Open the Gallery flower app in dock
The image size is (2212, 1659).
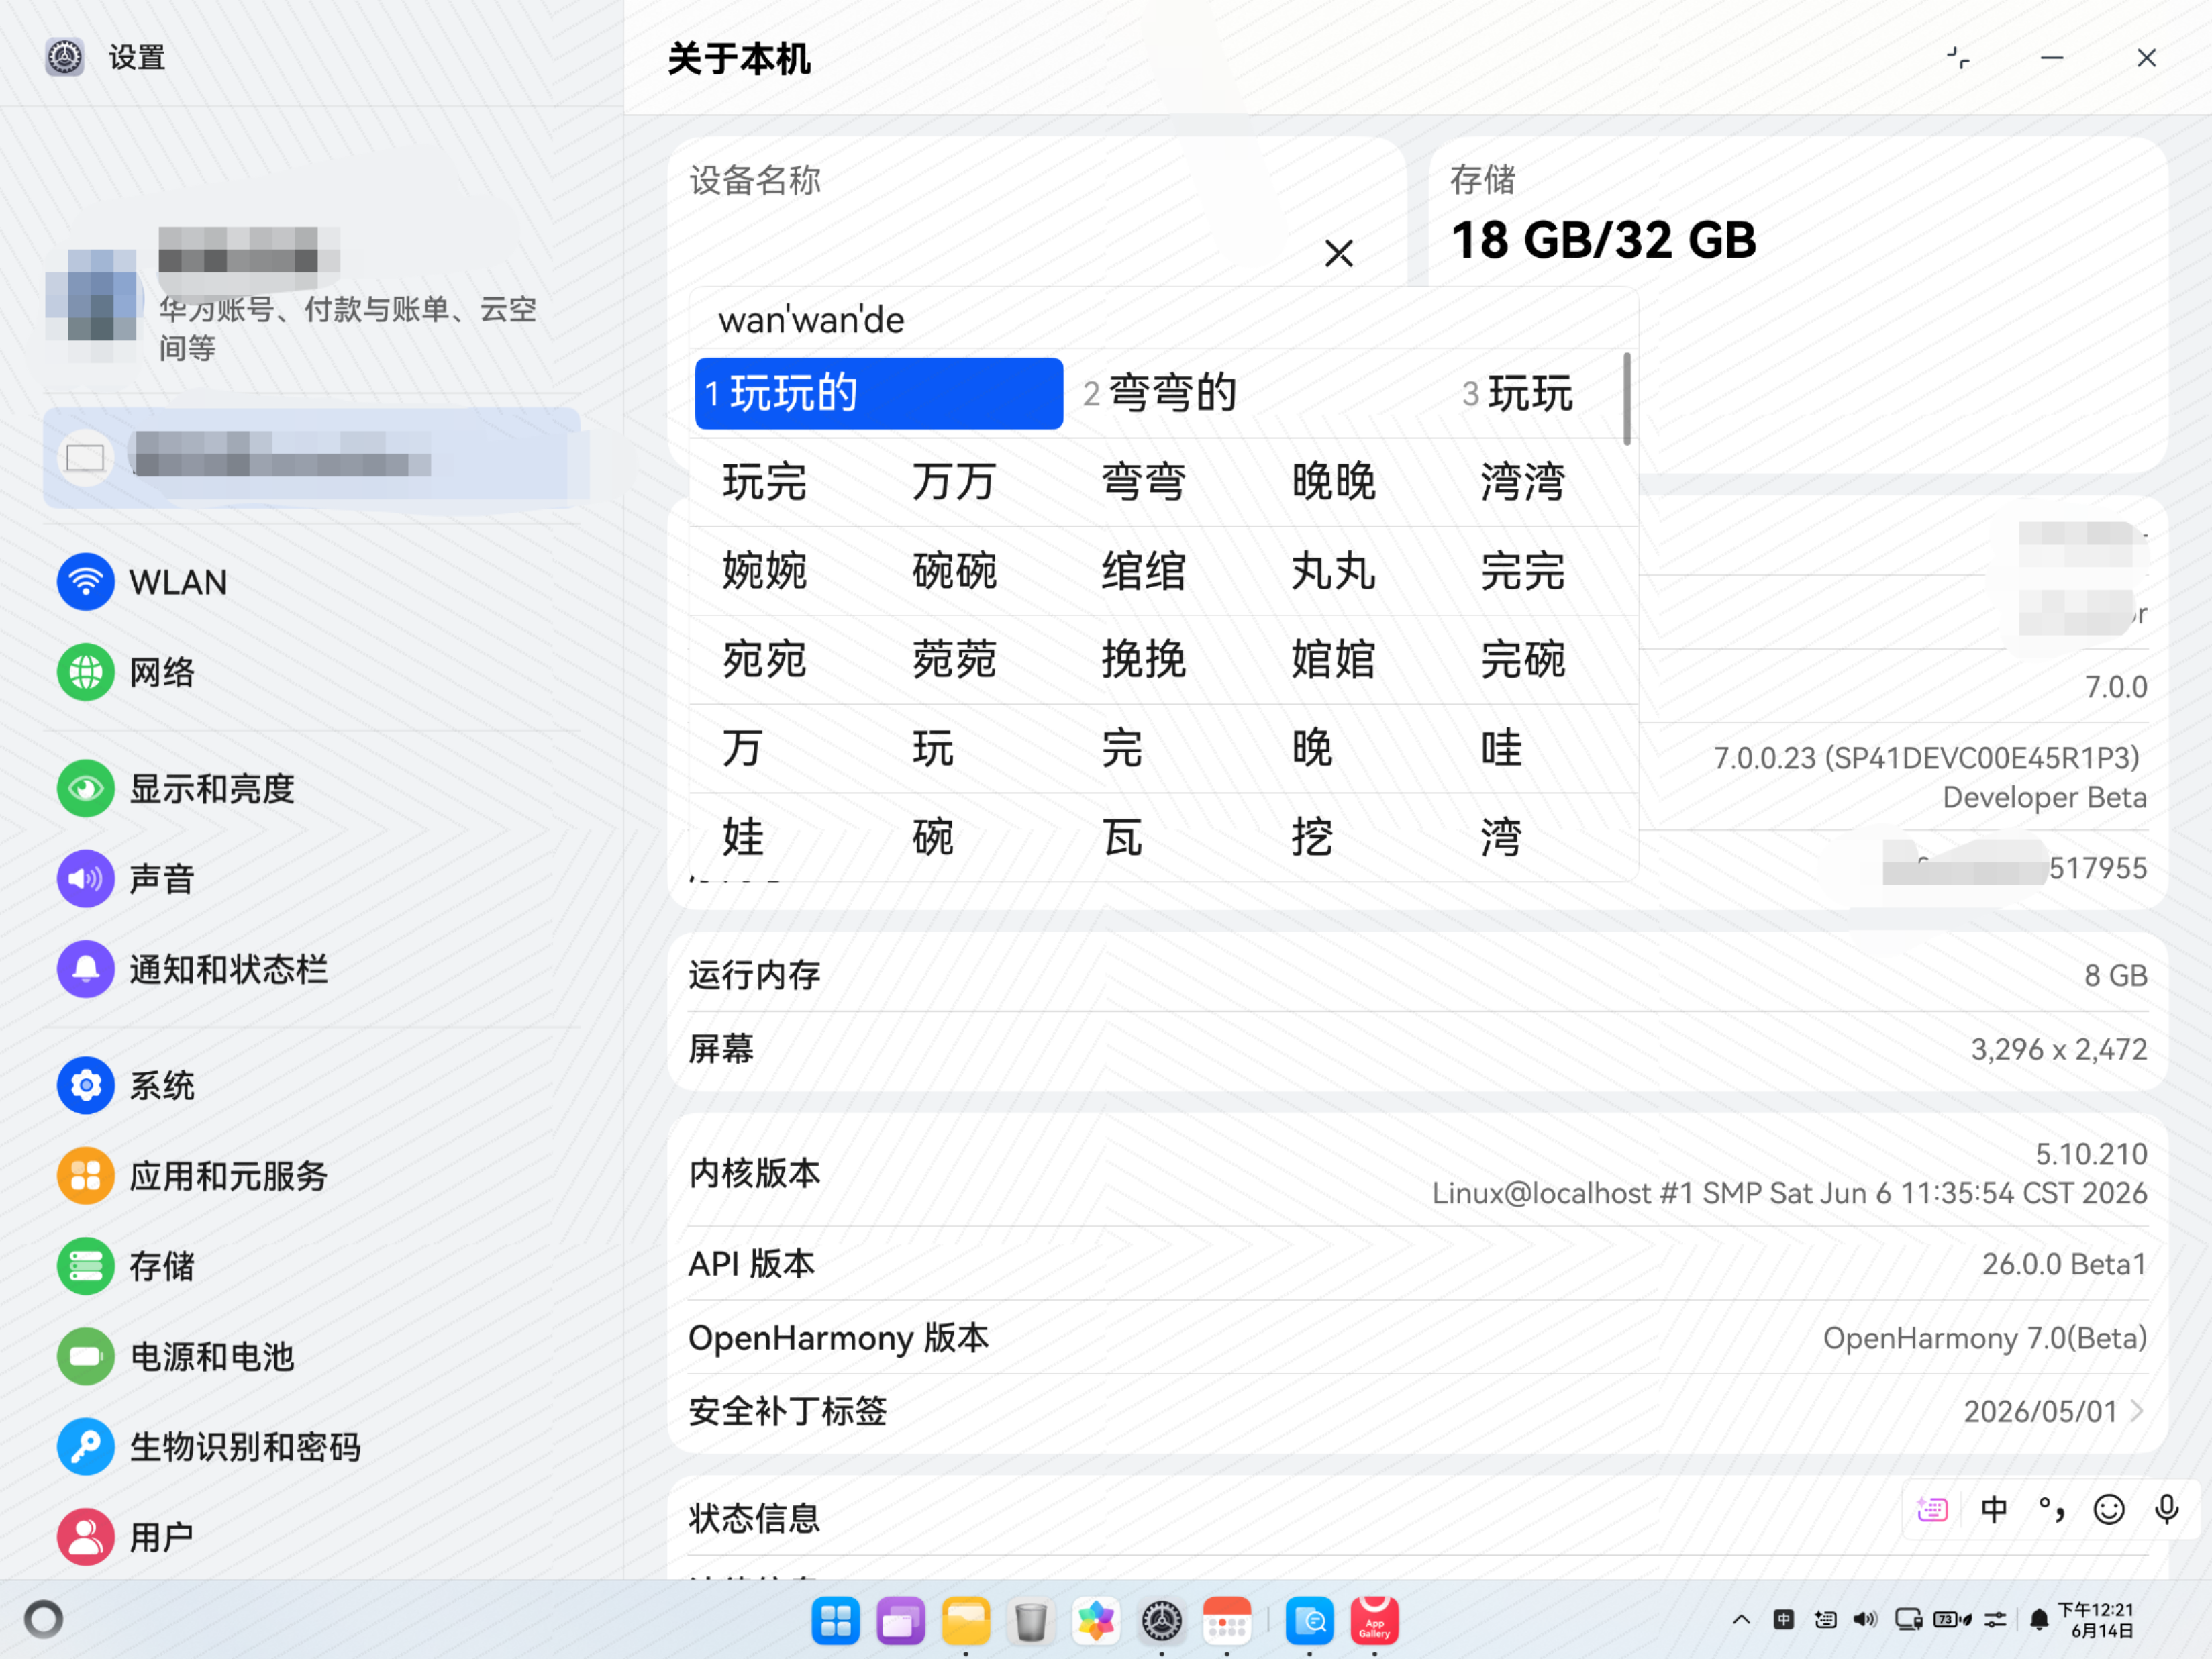(x=1096, y=1621)
